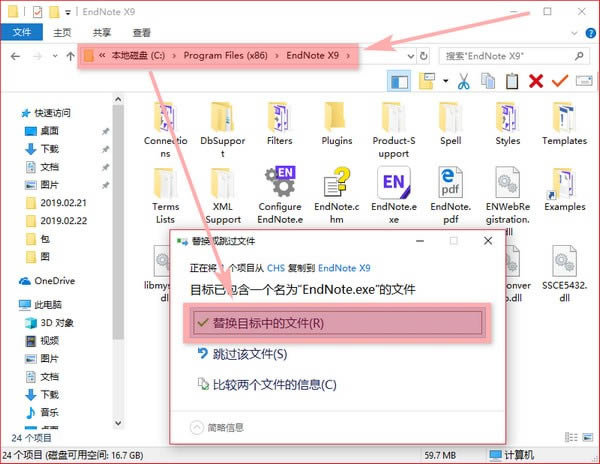Select 快速访问 in navigation pane

pyautogui.click(x=46, y=113)
